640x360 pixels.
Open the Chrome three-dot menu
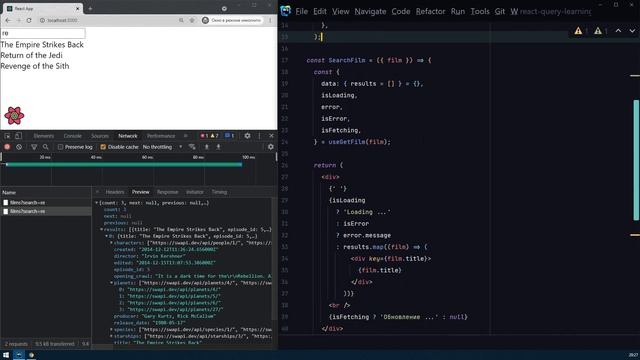(270, 20)
